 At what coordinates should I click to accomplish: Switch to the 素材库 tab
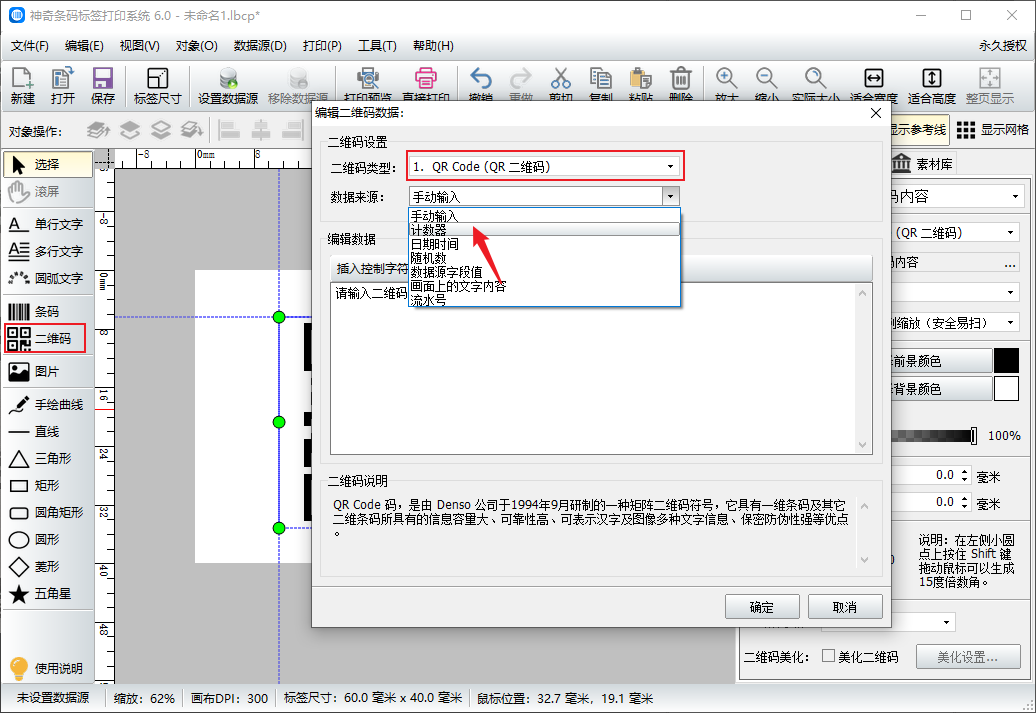[x=922, y=164]
